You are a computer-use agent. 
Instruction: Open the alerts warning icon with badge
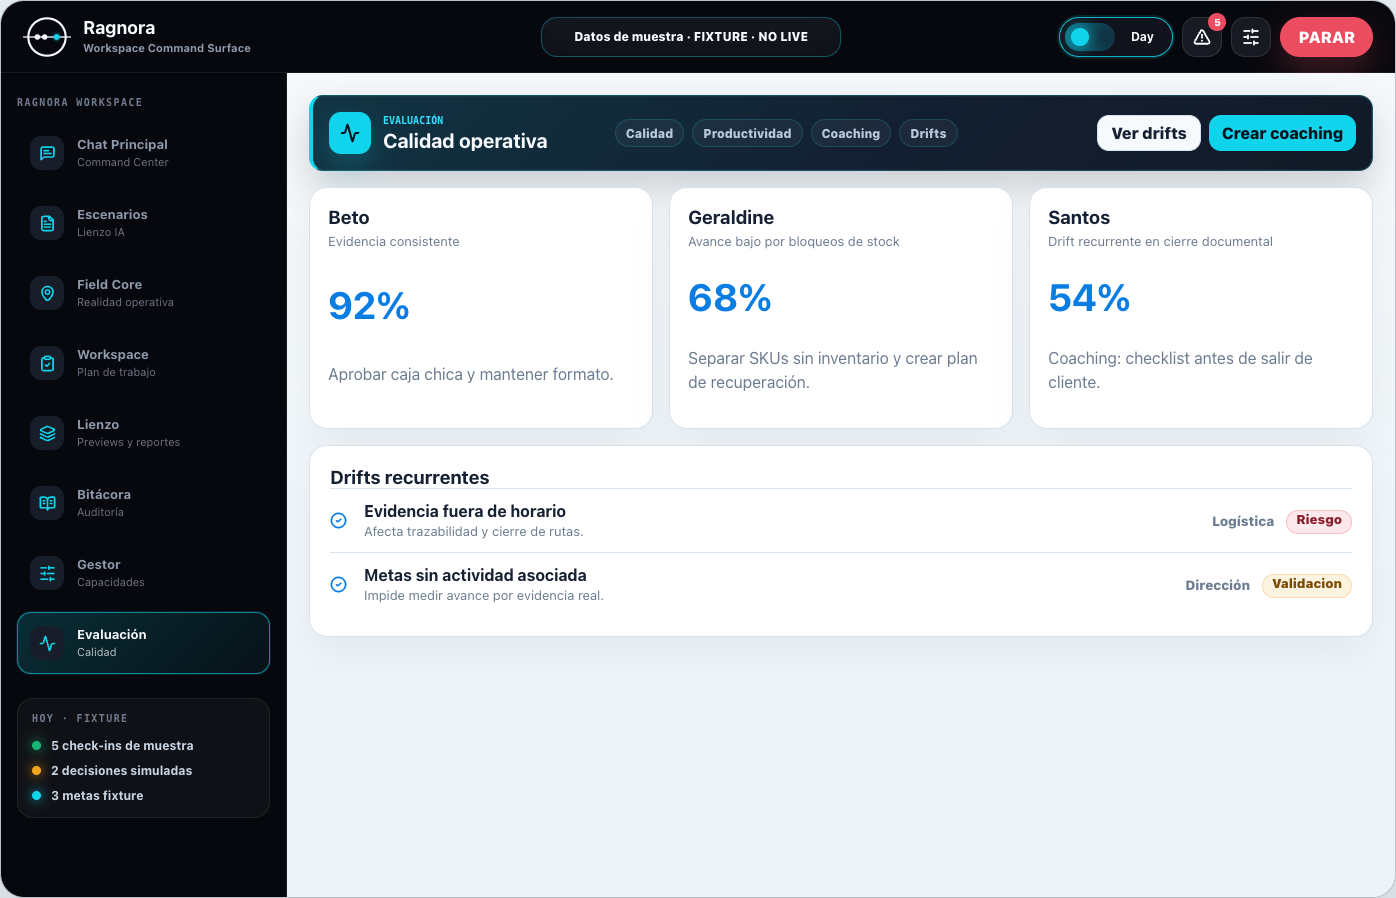coord(1202,37)
